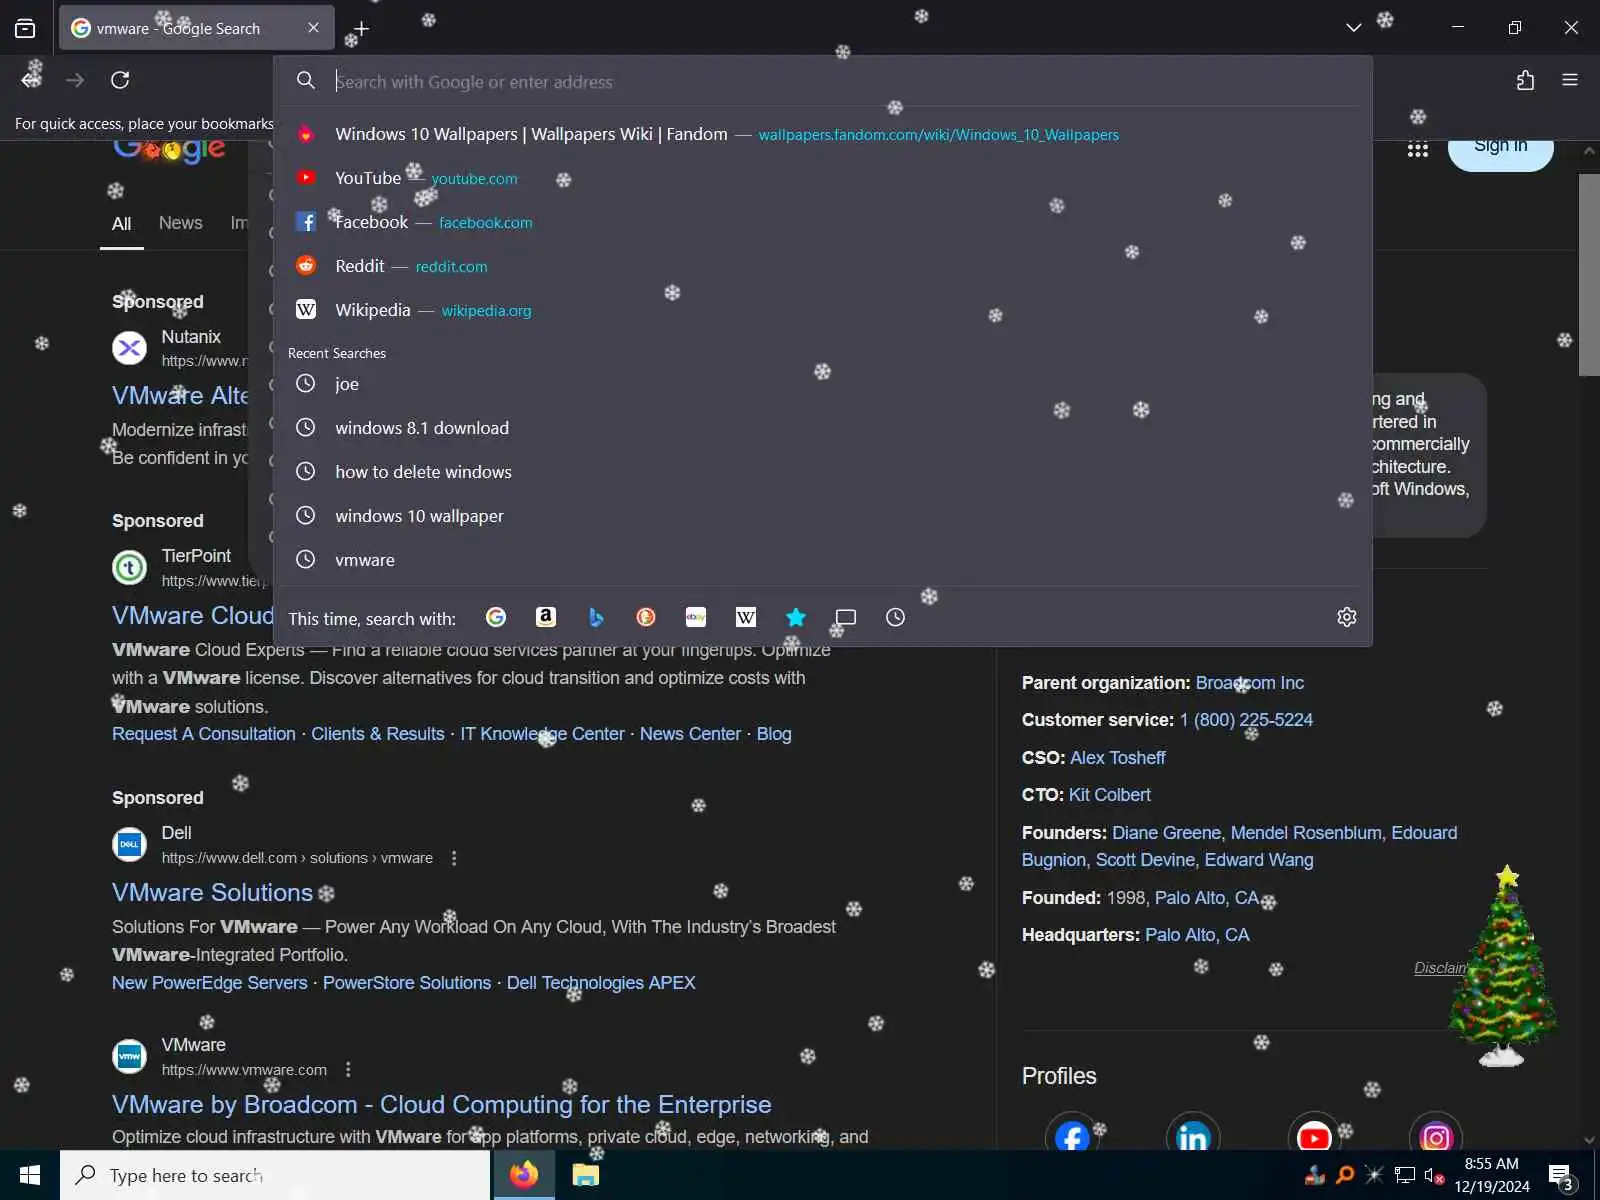Search within Bookmarks using the star icon
Screen dimensions: 1600x1200
(796, 617)
